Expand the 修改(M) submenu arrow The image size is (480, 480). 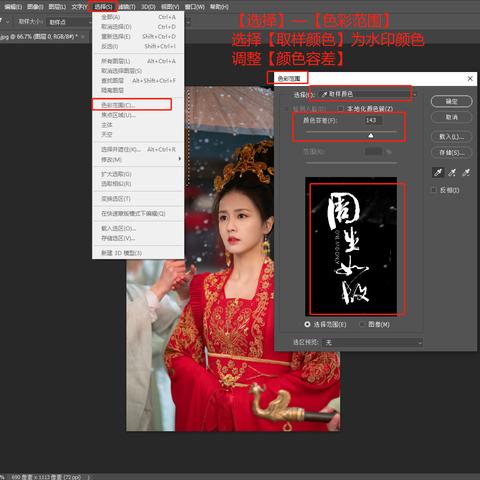tap(180, 159)
